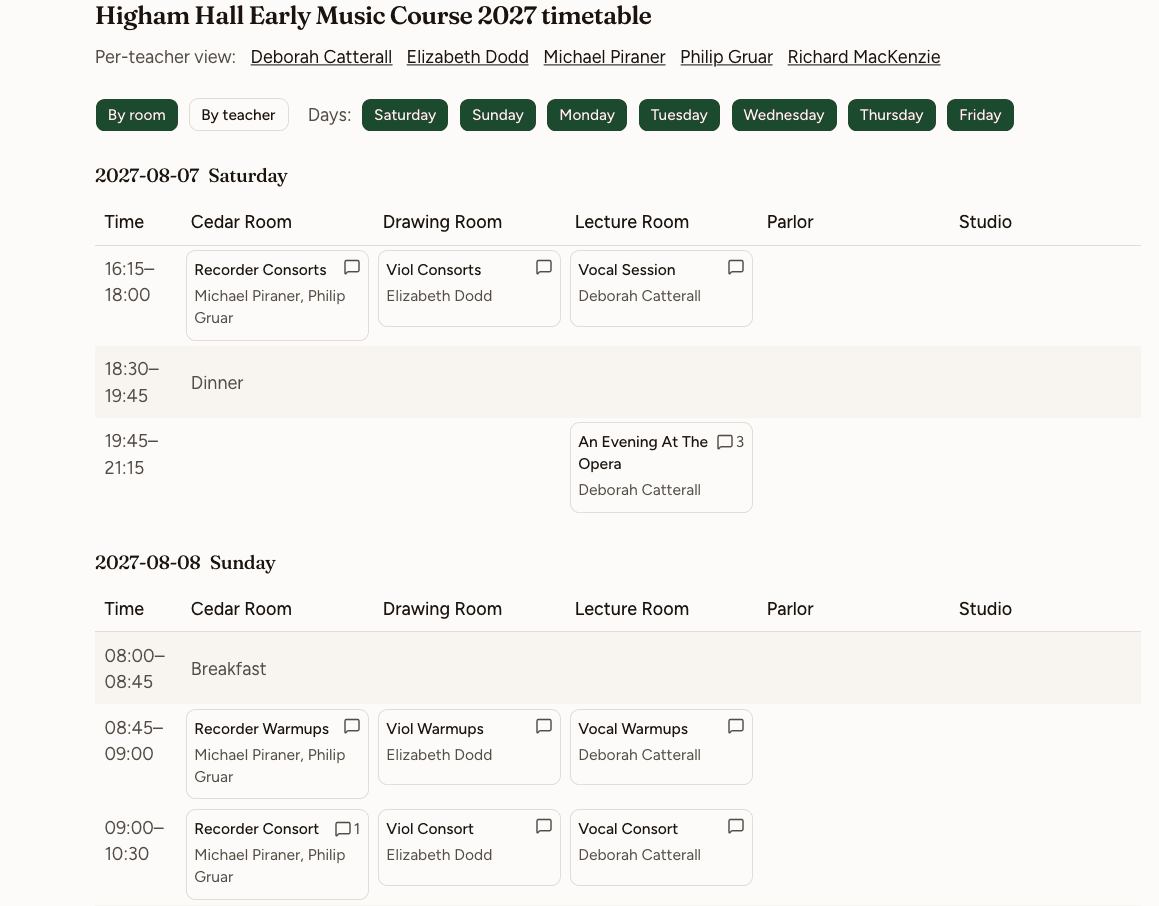Click the Breakfast row on Sunday
Viewport: 1159px width, 906px height.
pos(618,668)
